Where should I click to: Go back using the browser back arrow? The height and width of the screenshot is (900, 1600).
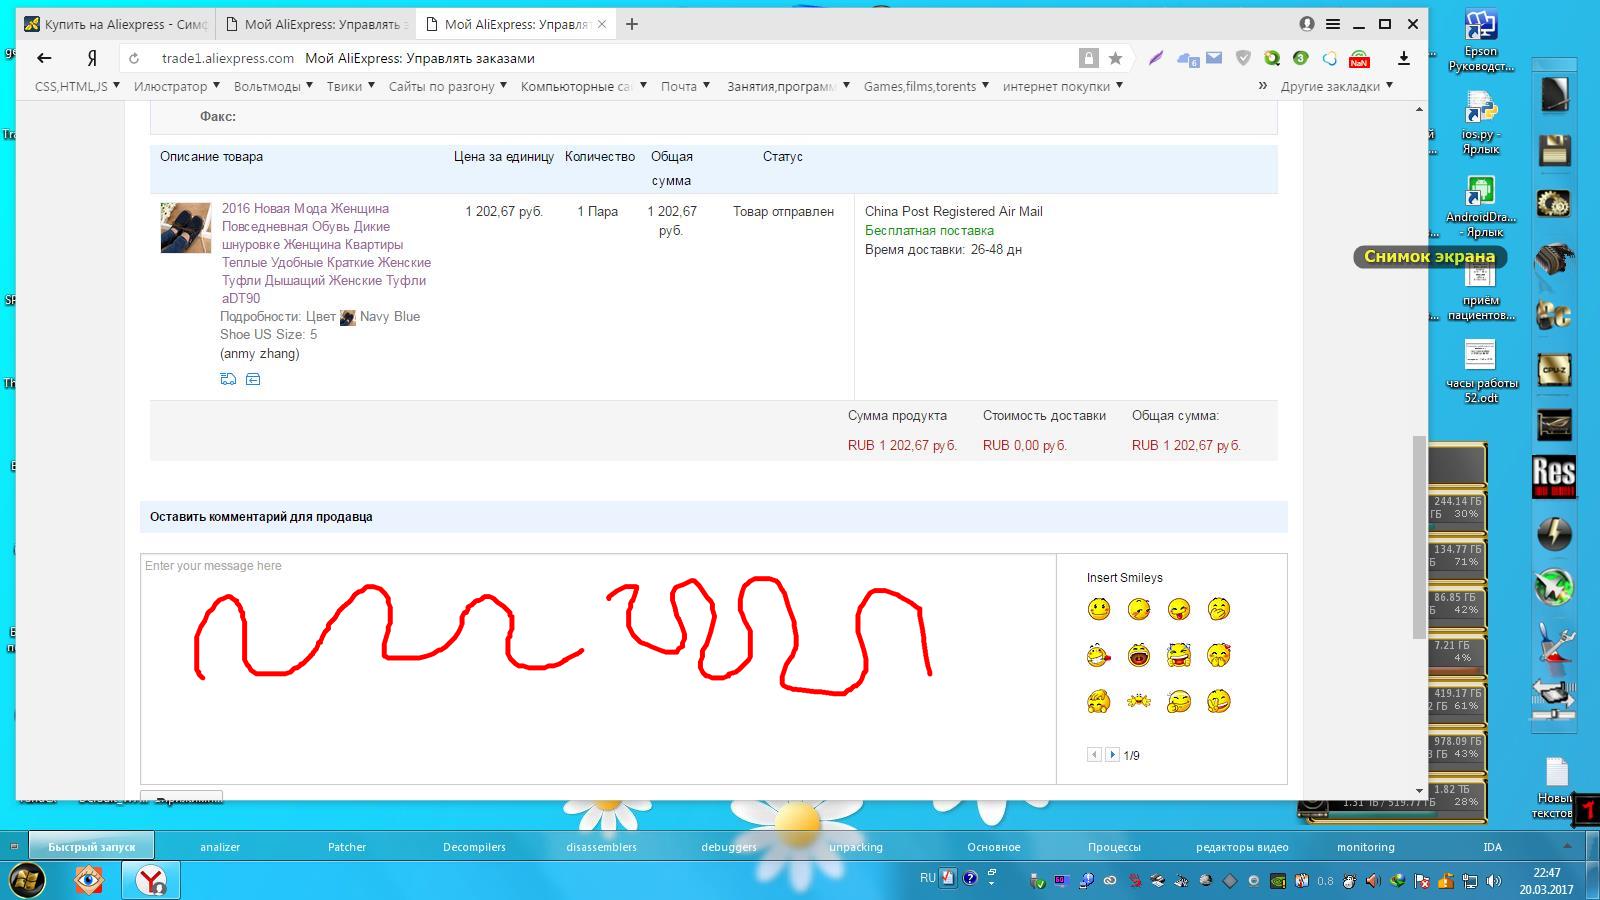click(44, 58)
